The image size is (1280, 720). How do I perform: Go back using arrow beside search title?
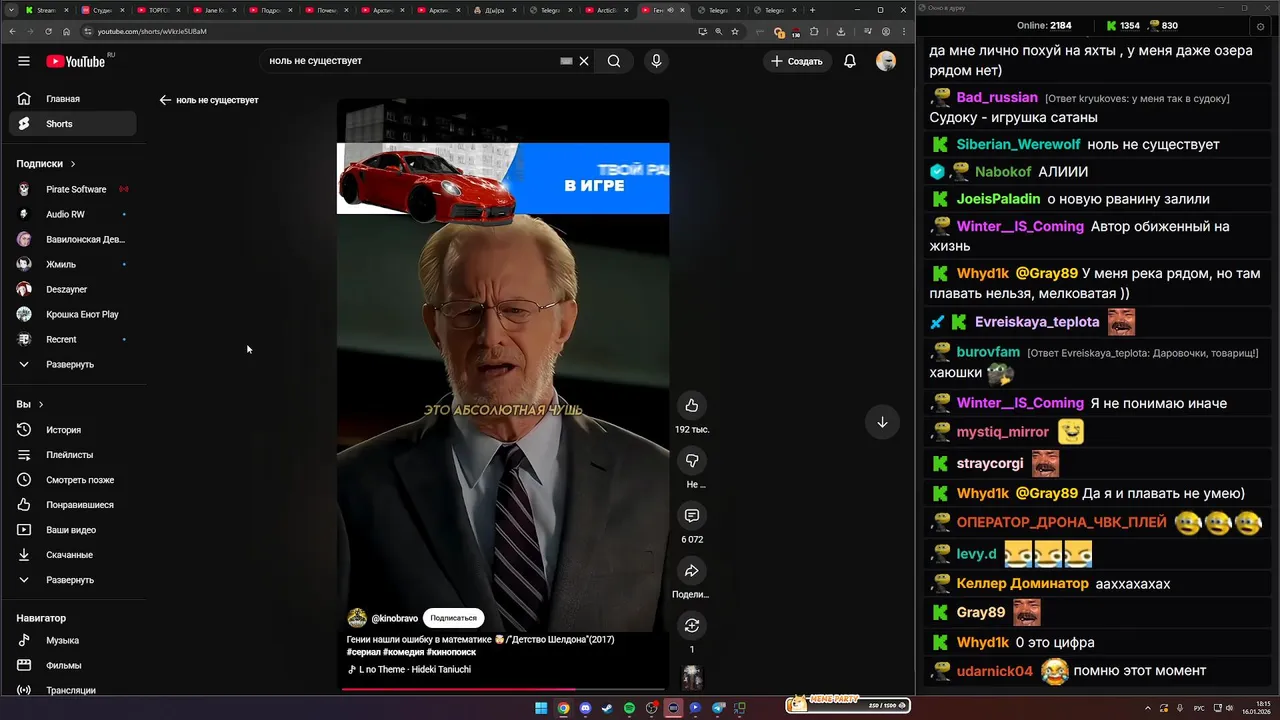tap(165, 100)
